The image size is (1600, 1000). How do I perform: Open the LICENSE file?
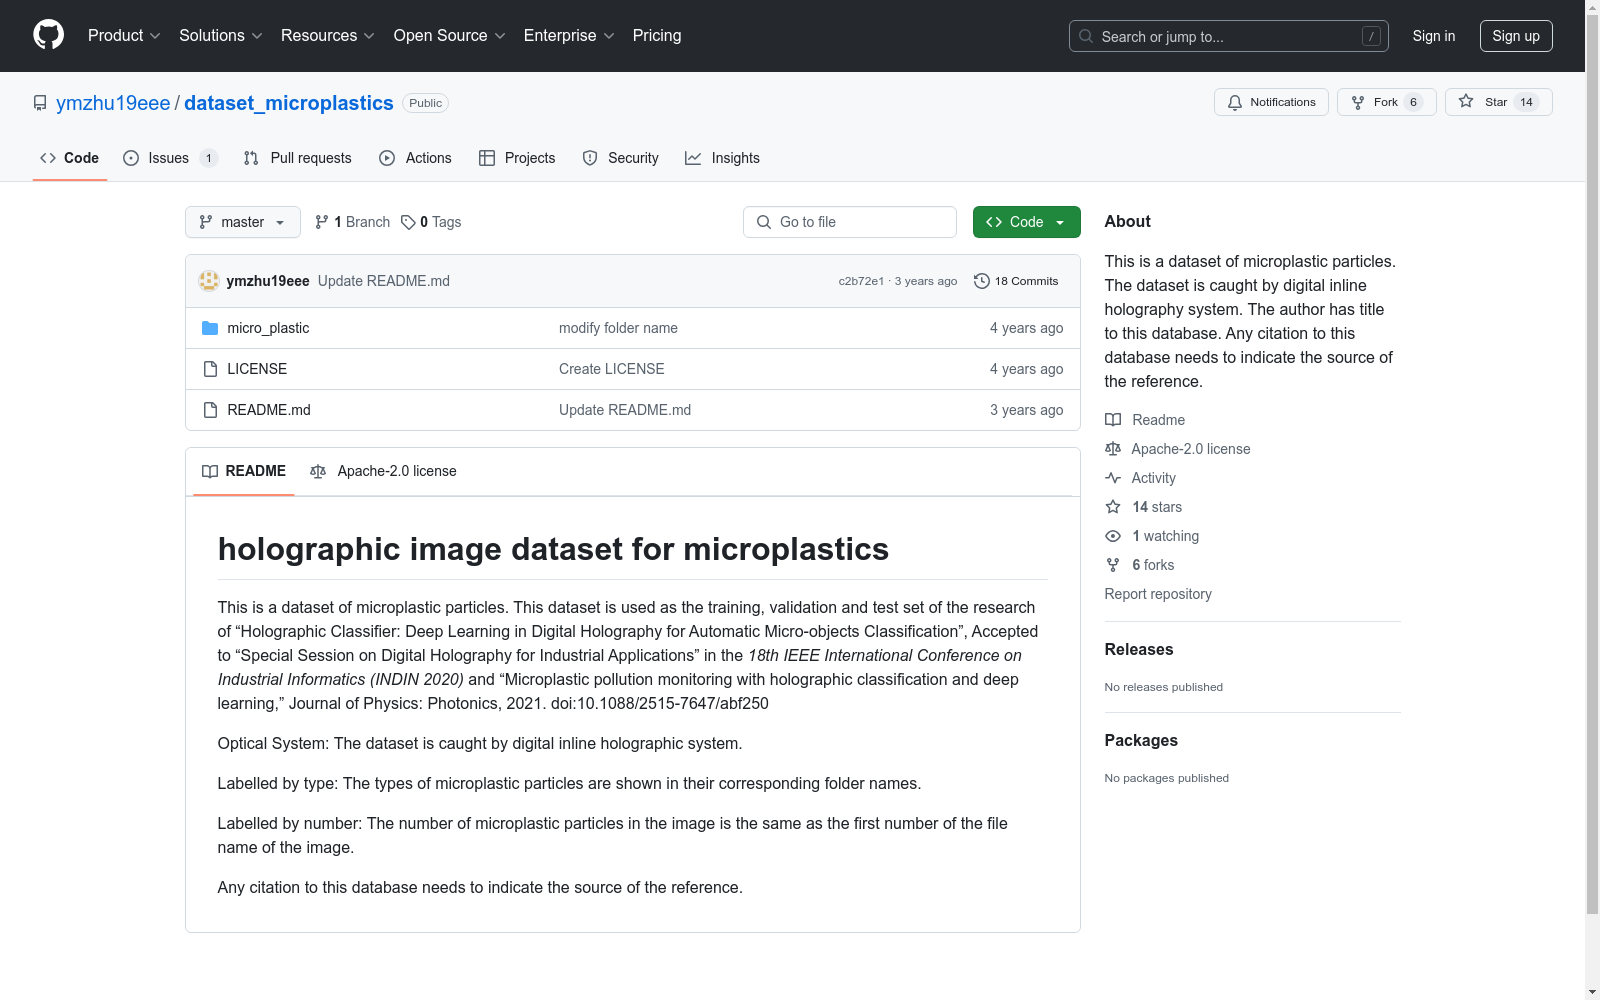point(257,369)
